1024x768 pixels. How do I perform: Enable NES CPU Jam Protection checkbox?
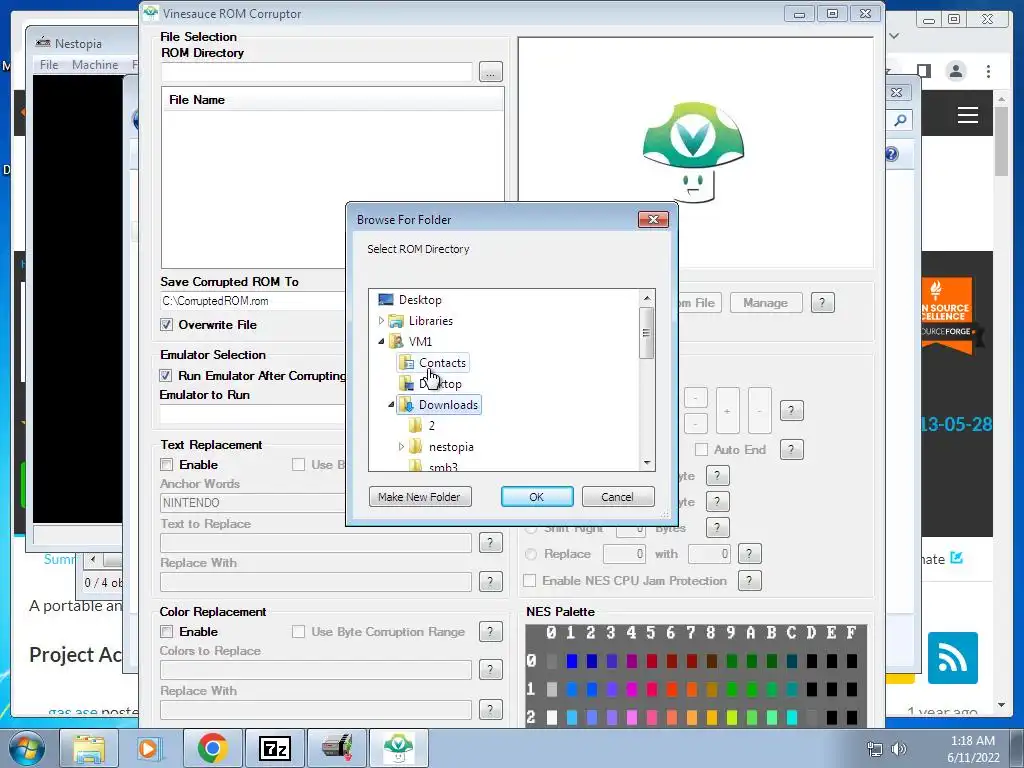click(530, 581)
